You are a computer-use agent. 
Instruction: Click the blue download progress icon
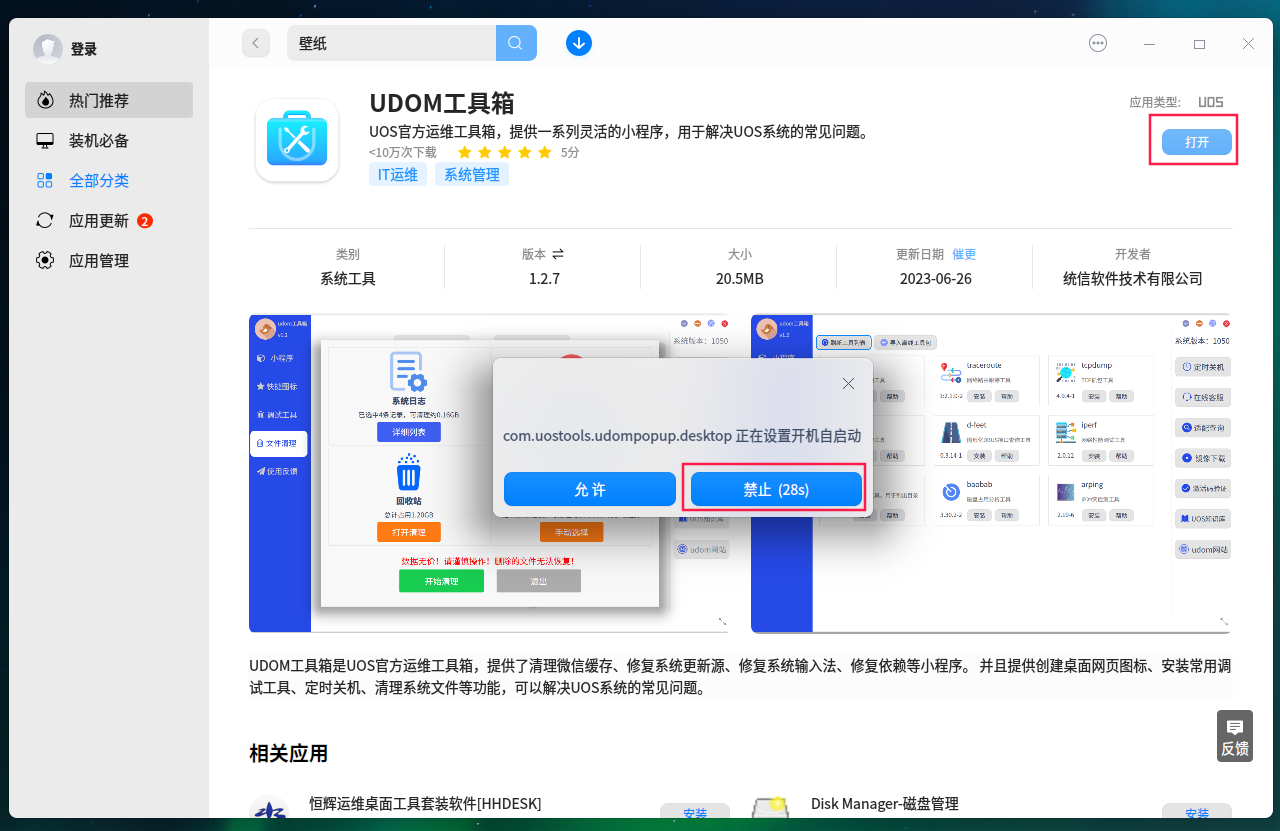[578, 43]
